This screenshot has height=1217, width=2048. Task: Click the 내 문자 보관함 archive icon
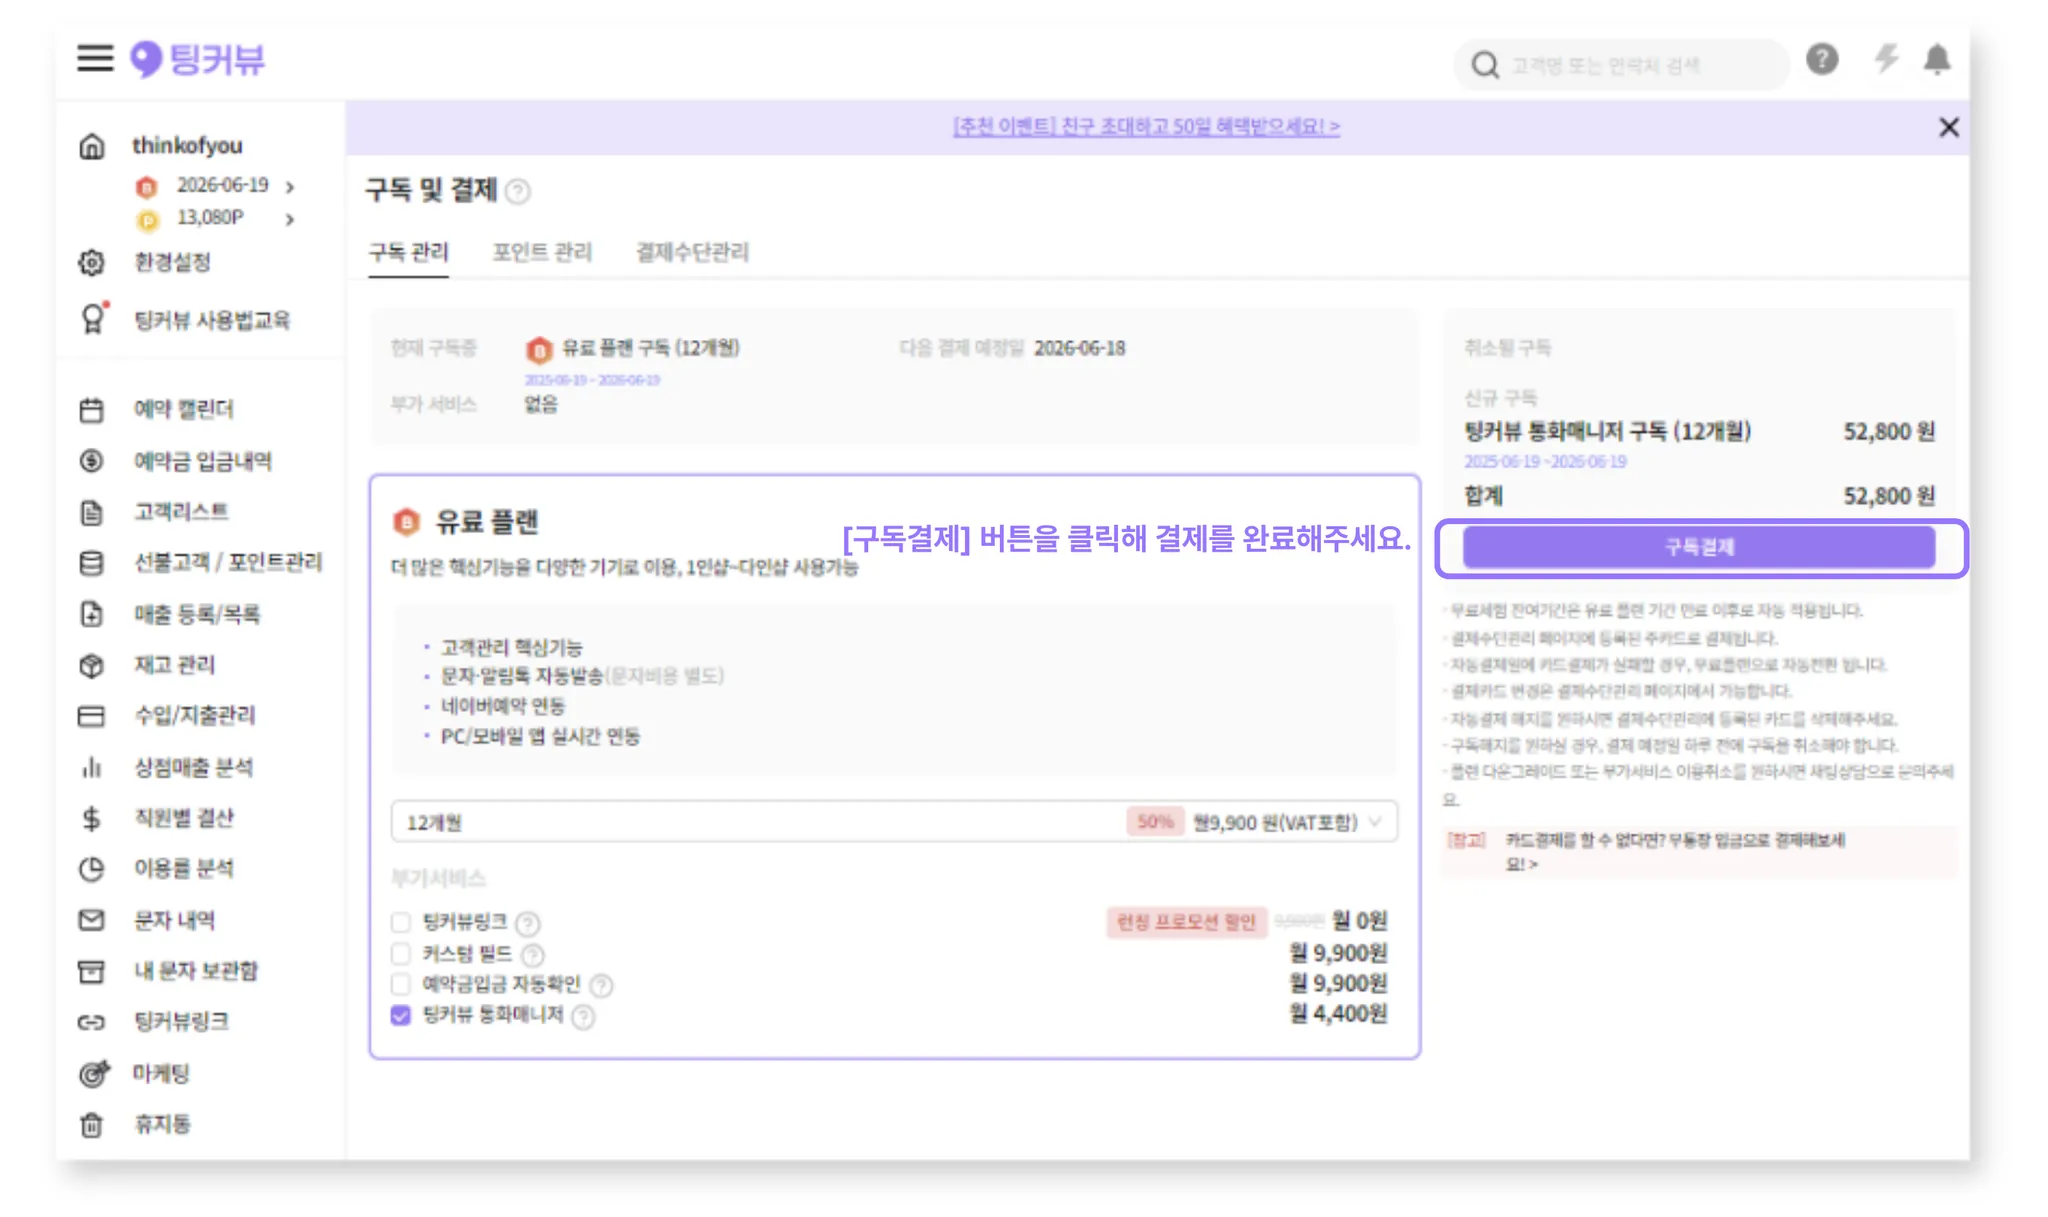[x=91, y=972]
